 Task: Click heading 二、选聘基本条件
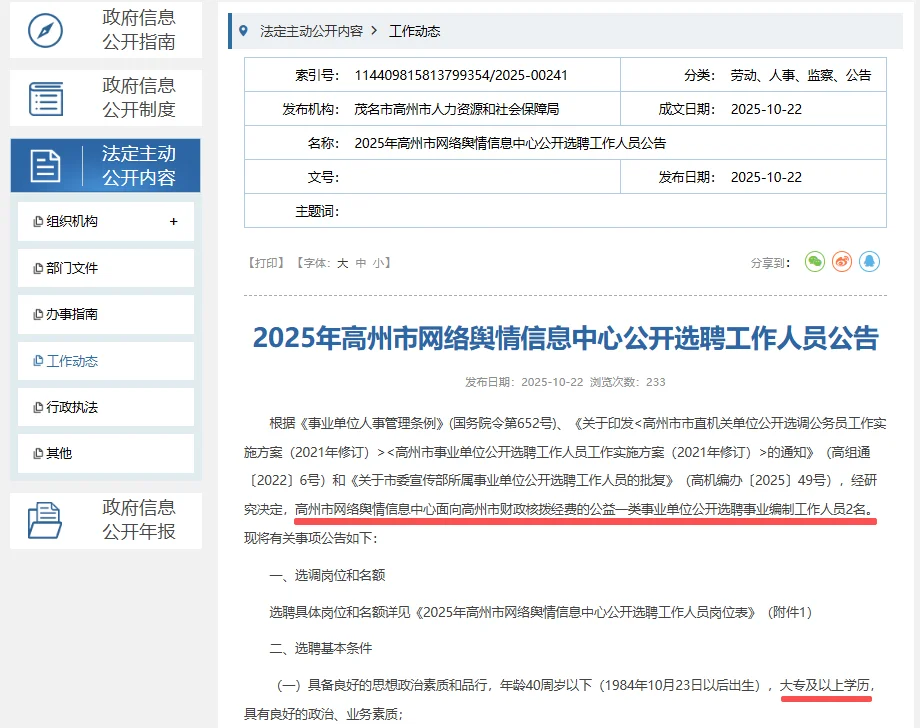point(321,648)
